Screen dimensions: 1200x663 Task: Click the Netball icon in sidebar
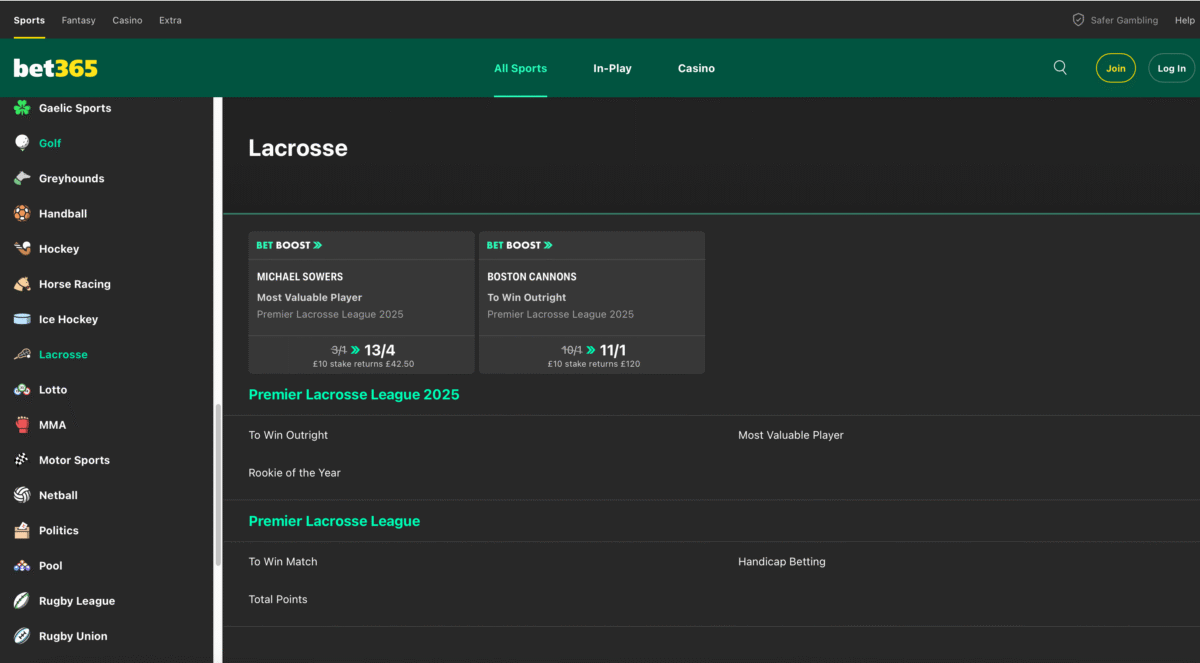(22, 495)
